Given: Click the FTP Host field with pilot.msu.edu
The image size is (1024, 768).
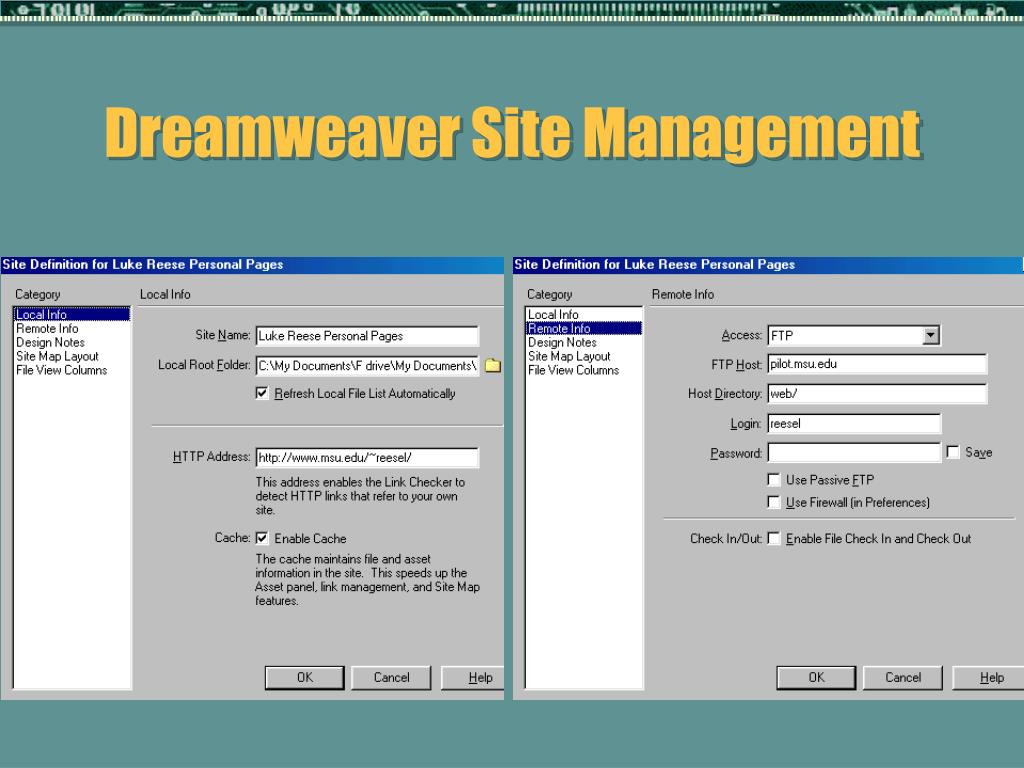Looking at the screenshot, I should [x=877, y=364].
